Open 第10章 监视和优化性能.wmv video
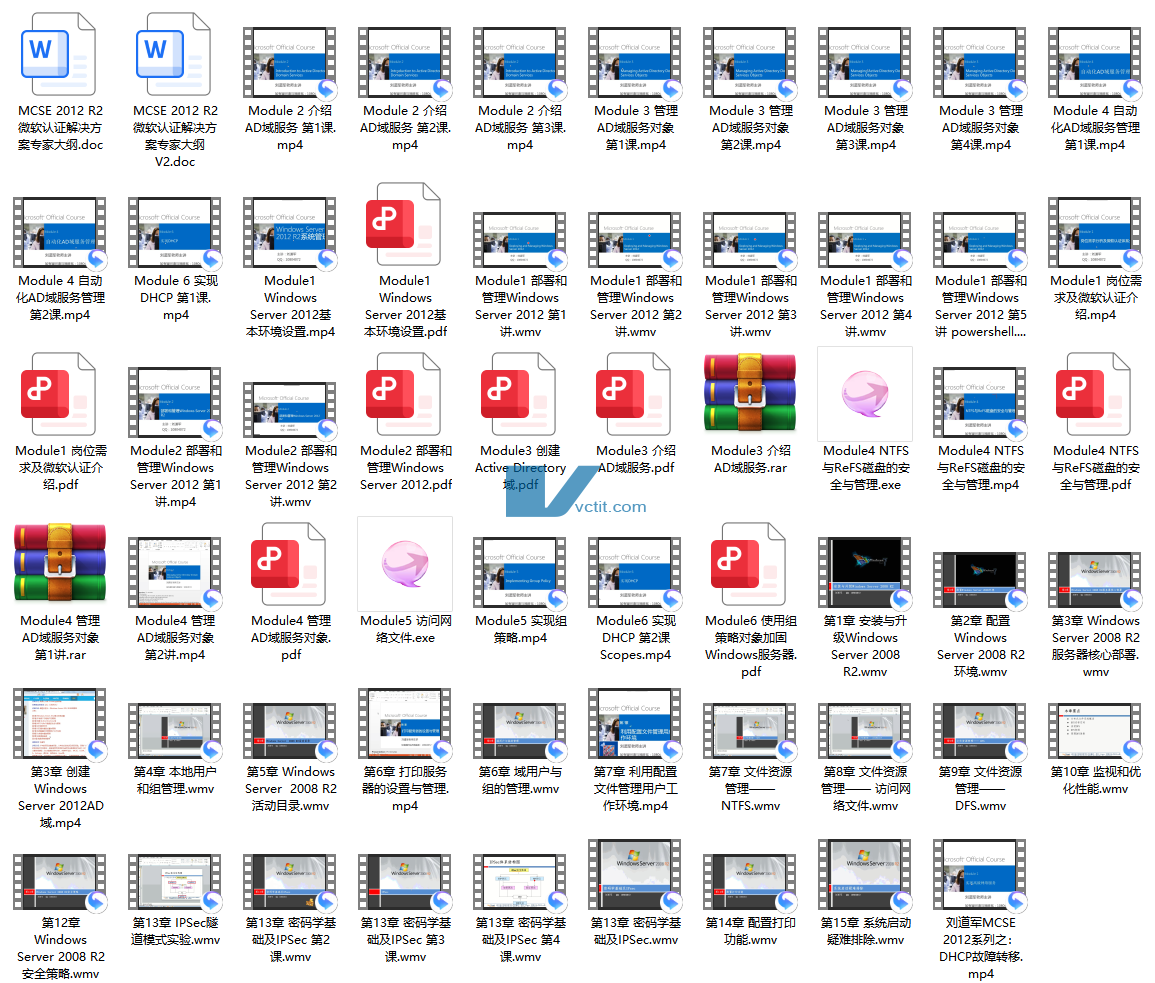The width and height of the screenshot is (1155, 983). click(x=1095, y=731)
